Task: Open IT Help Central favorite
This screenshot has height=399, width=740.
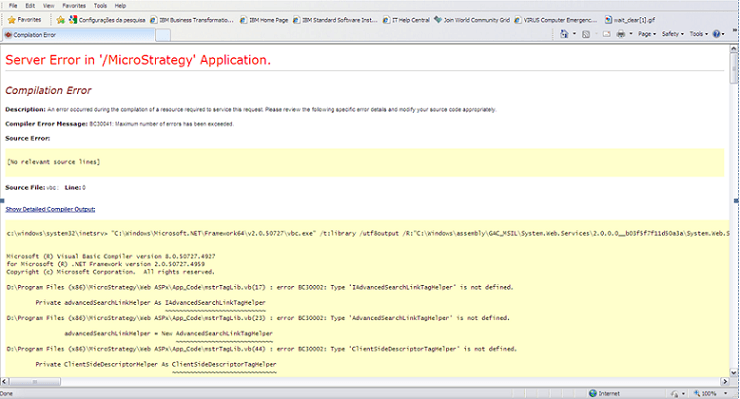Action: 406,20
